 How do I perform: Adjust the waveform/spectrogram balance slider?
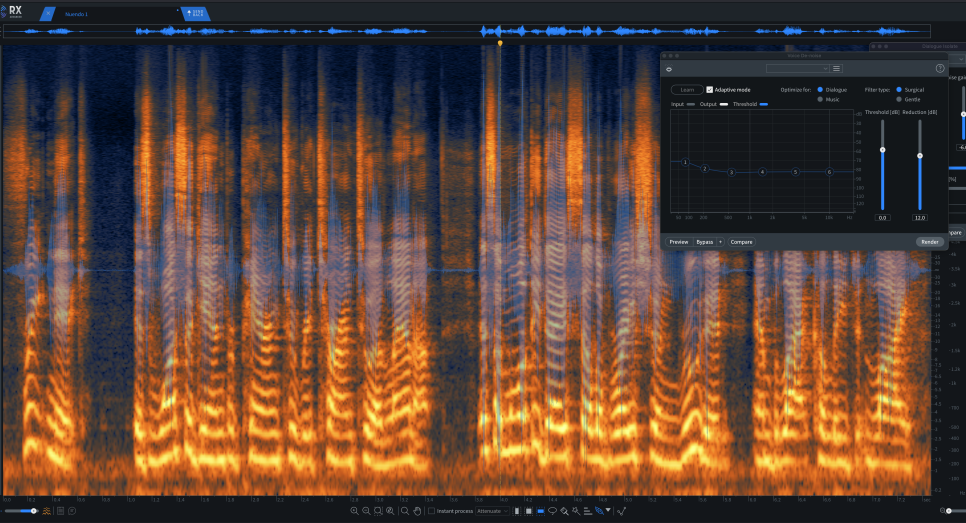coord(33,511)
